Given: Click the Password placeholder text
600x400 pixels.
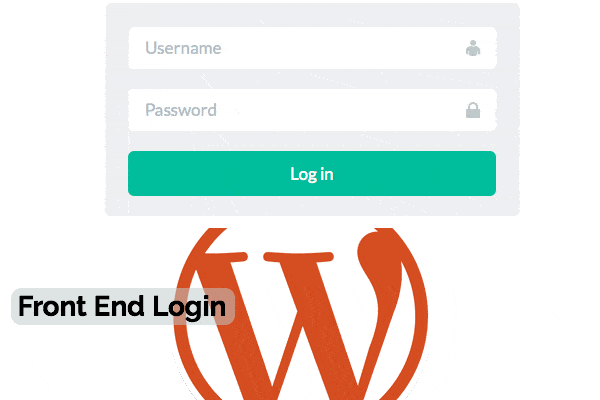Looking at the screenshot, I should pos(181,110).
